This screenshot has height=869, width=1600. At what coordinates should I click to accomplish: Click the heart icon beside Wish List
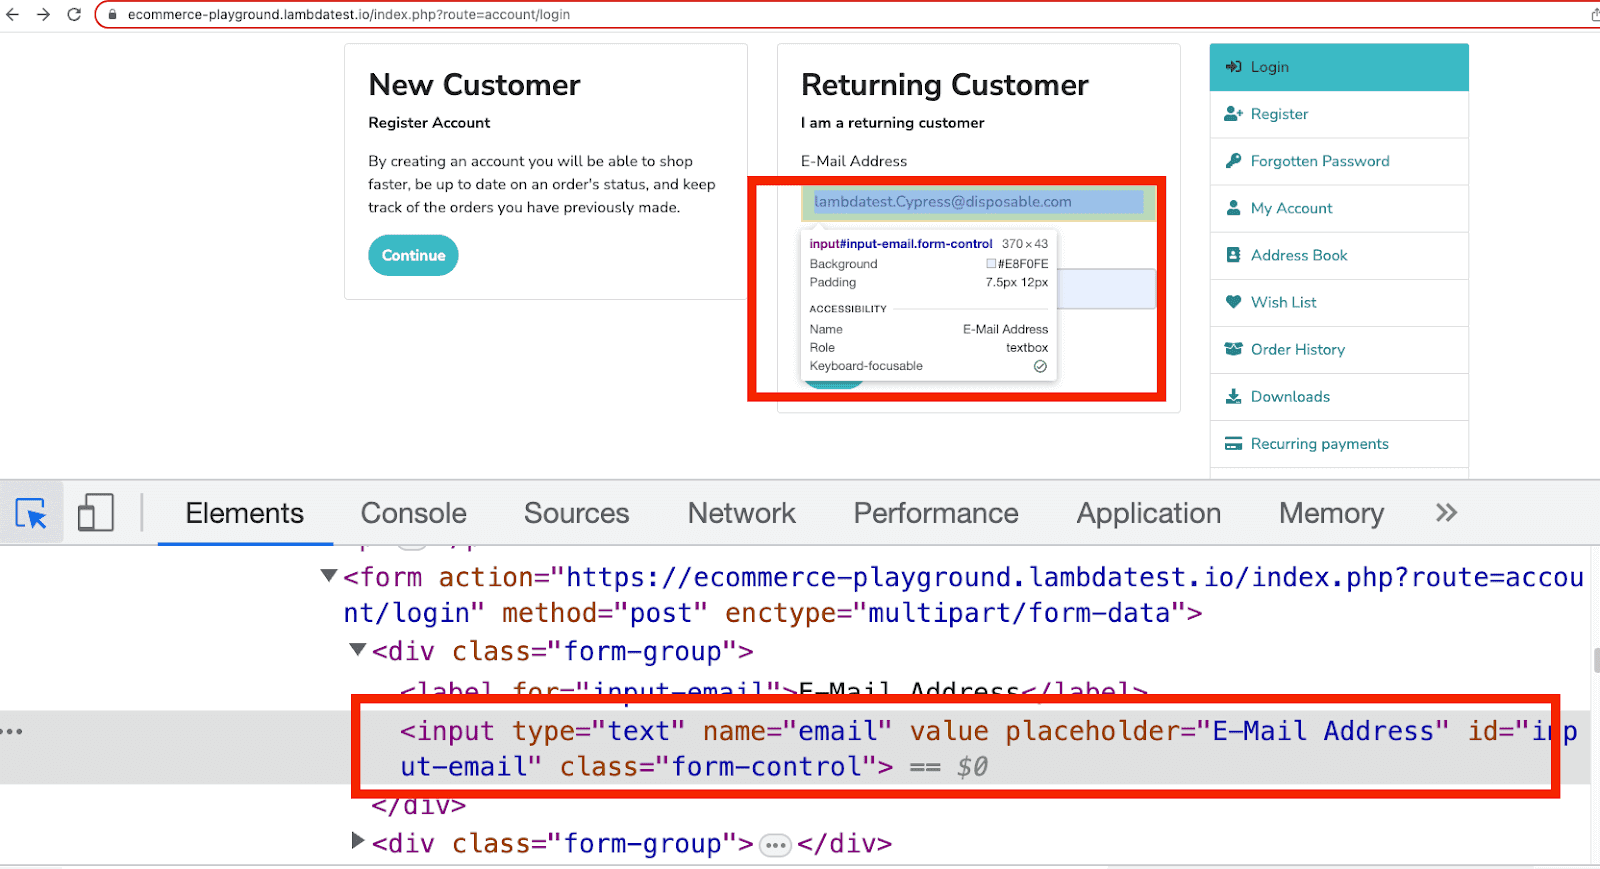[x=1234, y=302]
